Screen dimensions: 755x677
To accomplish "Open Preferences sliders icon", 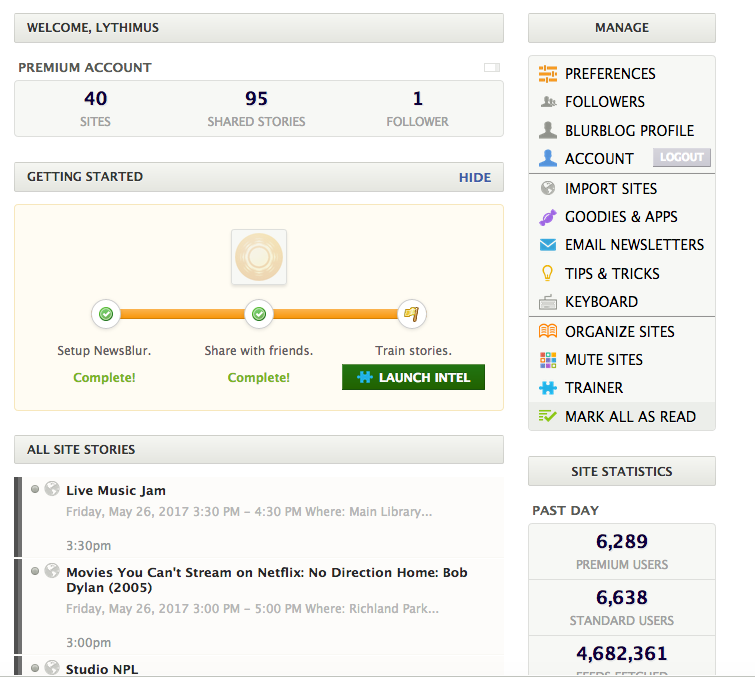I will point(547,74).
